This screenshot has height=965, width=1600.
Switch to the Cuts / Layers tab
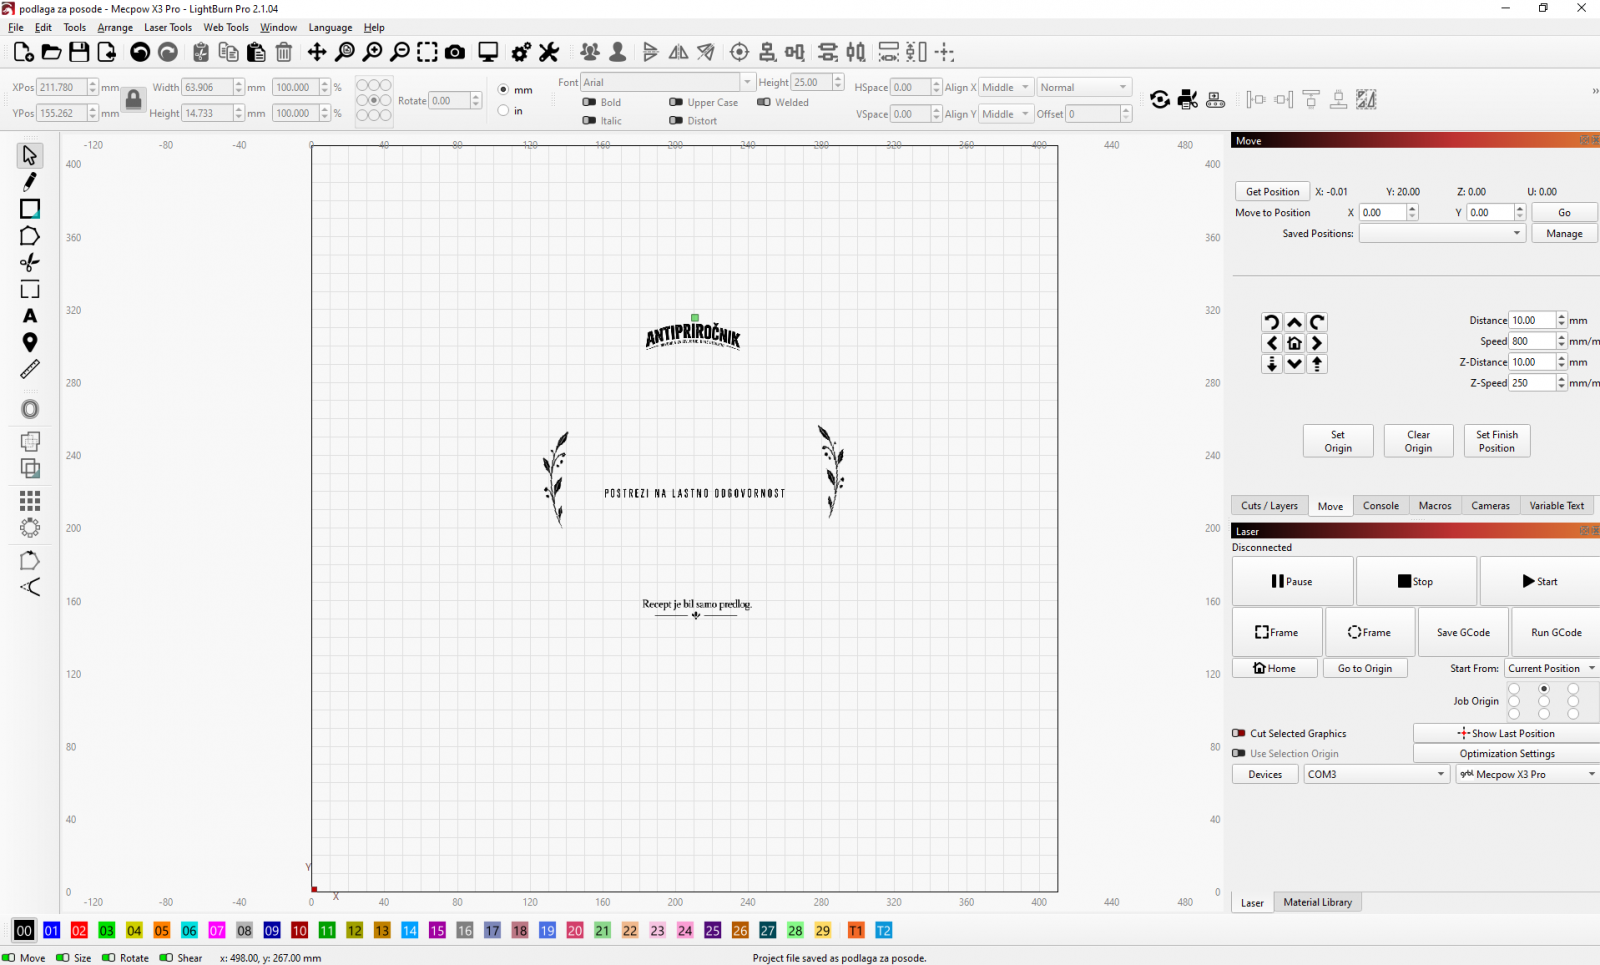(1269, 506)
